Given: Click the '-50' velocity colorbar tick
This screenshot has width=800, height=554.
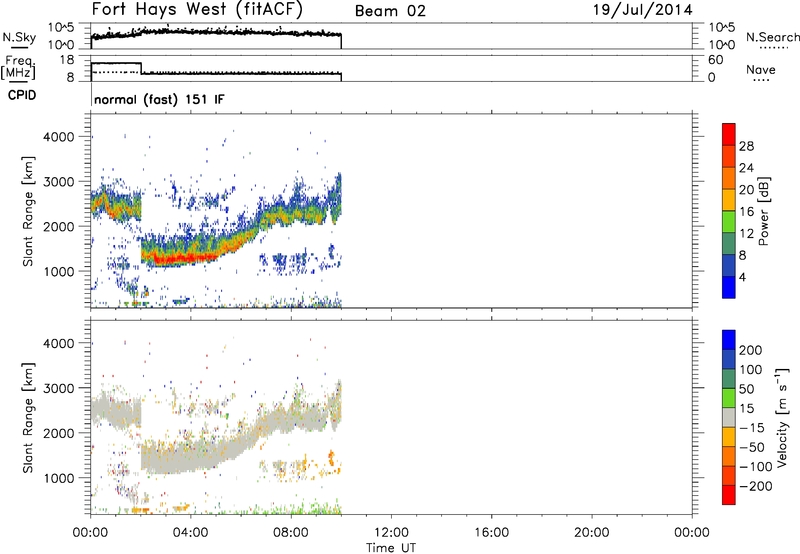Looking at the screenshot, I should [753, 447].
